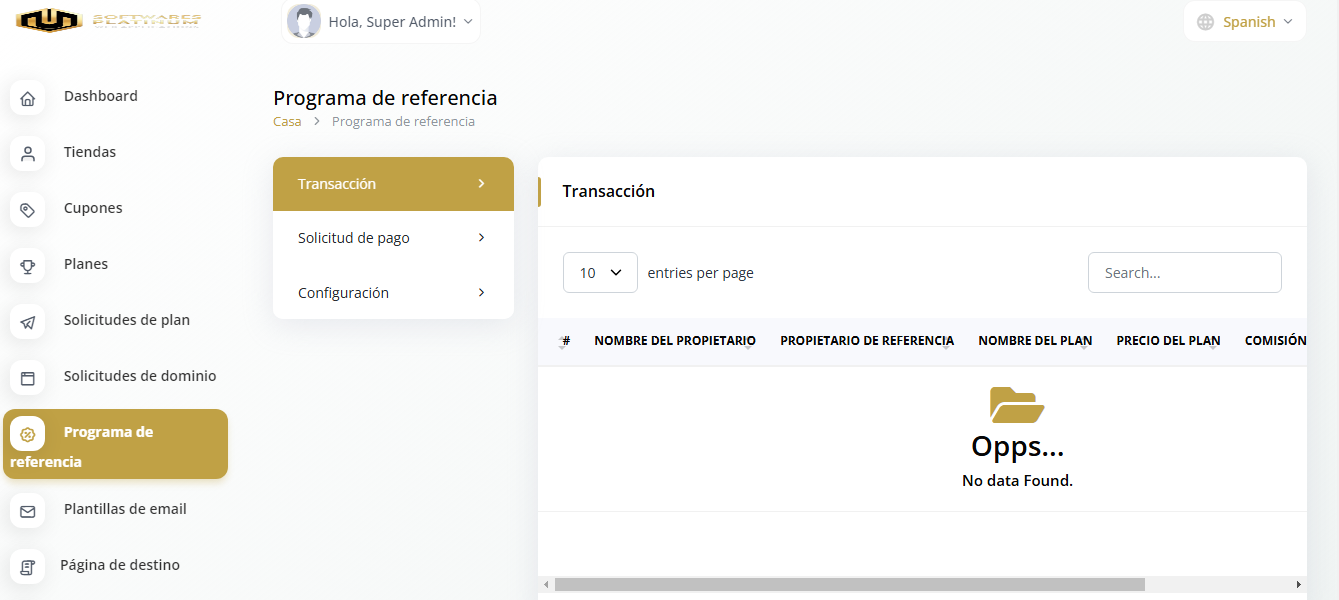Image resolution: width=1339 pixels, height=600 pixels.
Task: Open Programa de referencia in sidebar
Action: point(115,445)
